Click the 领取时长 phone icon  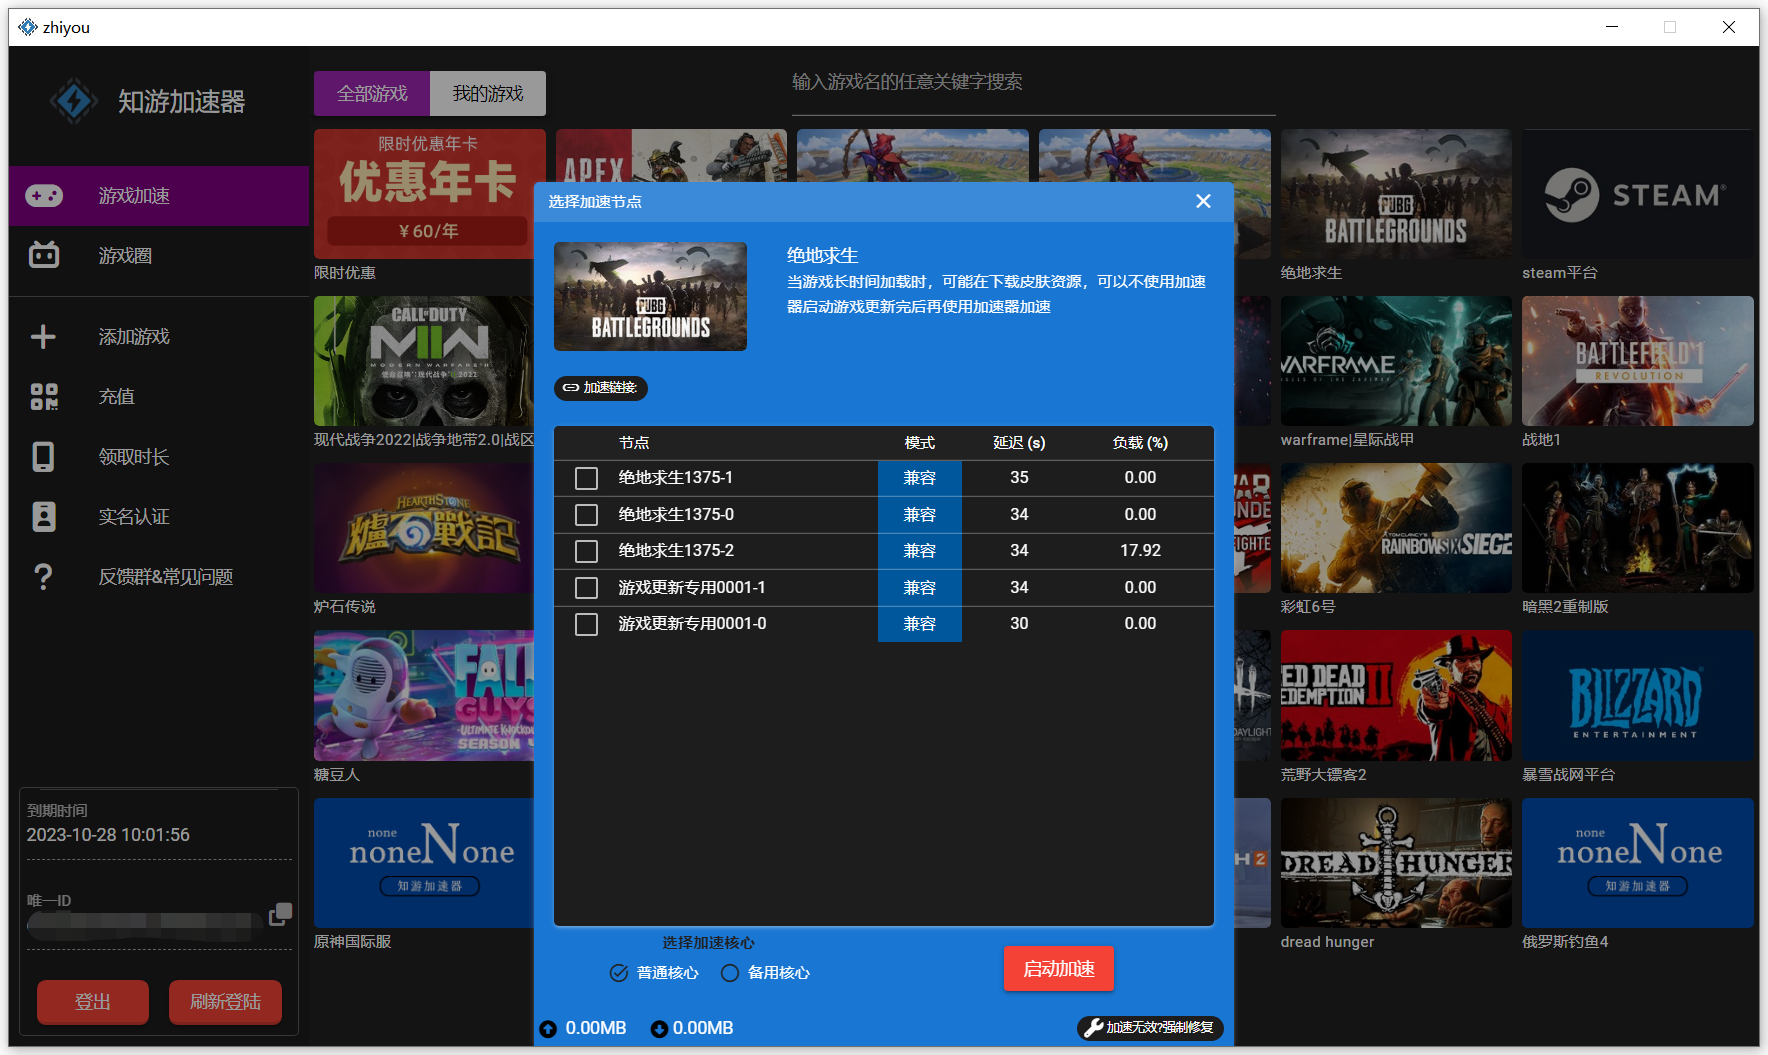coord(43,457)
